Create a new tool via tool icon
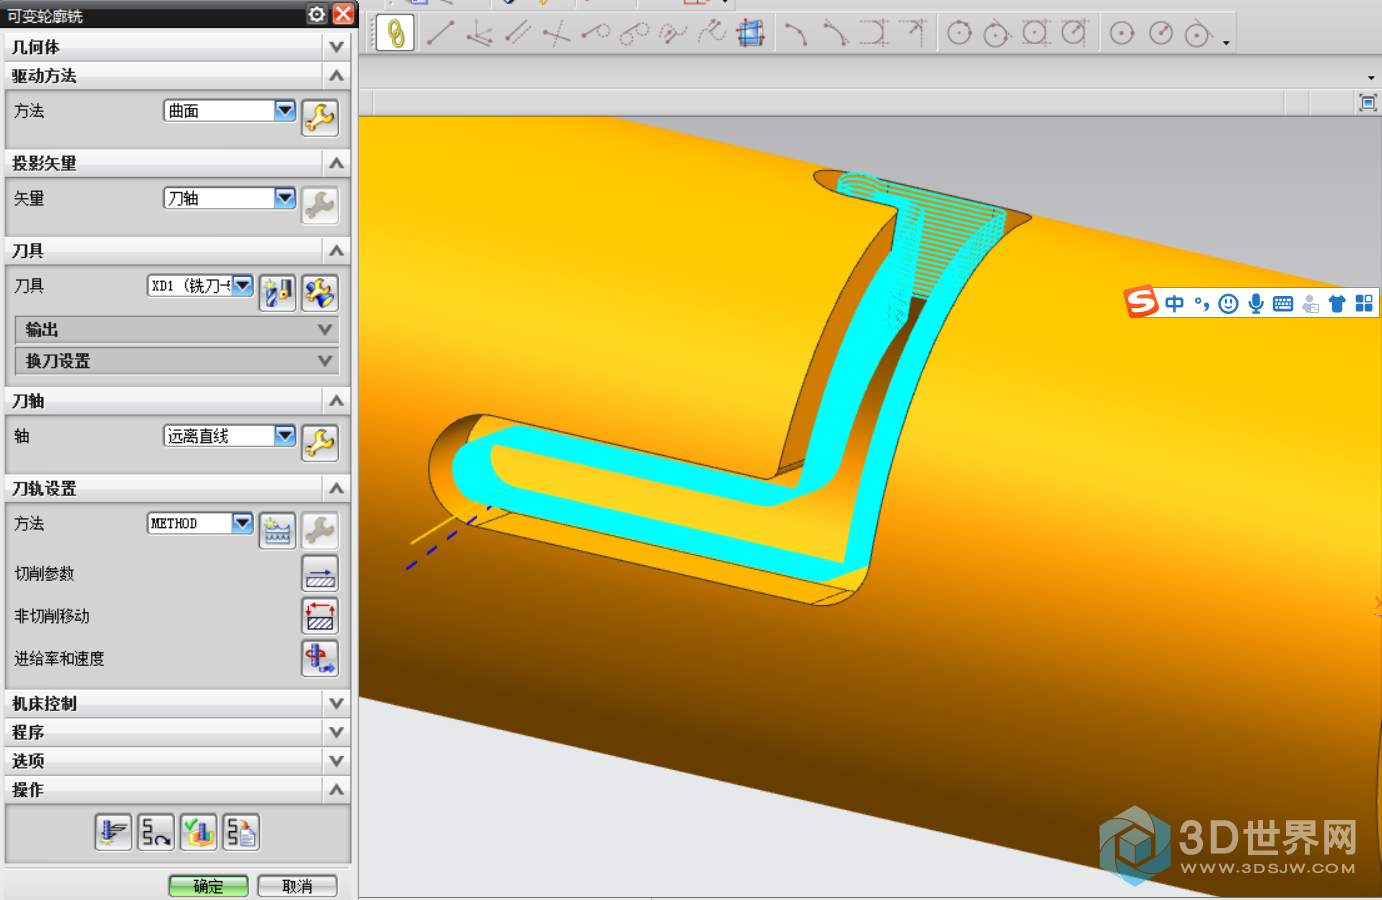1382x900 pixels. [x=278, y=293]
